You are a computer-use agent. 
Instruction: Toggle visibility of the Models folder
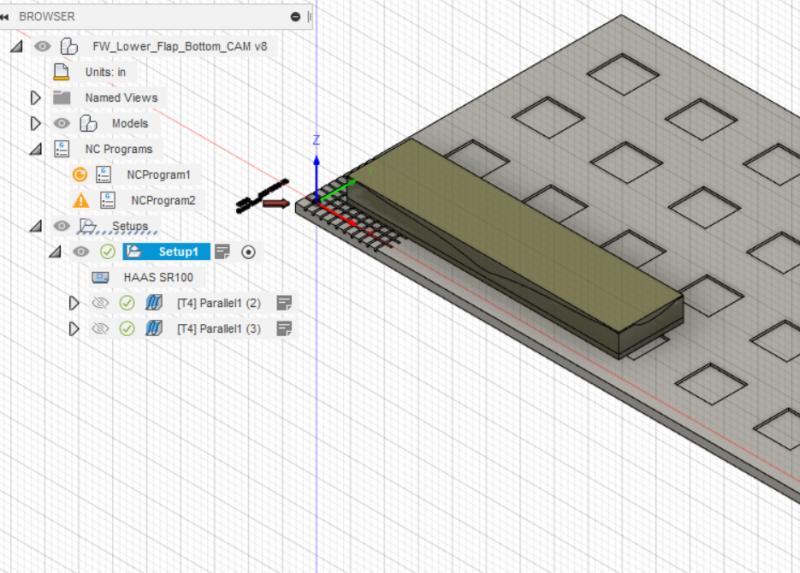[x=62, y=124]
